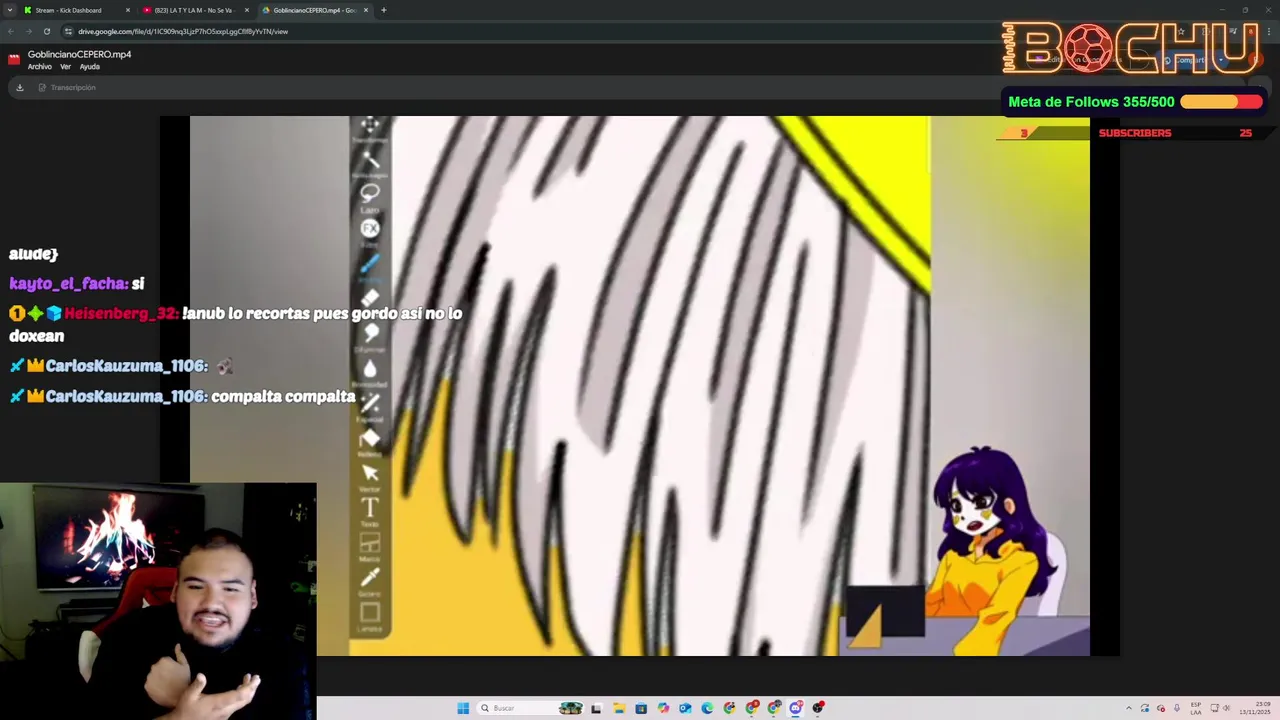This screenshot has height=720, width=1280.
Task: Open Outlook from the taskbar
Action: click(x=685, y=708)
